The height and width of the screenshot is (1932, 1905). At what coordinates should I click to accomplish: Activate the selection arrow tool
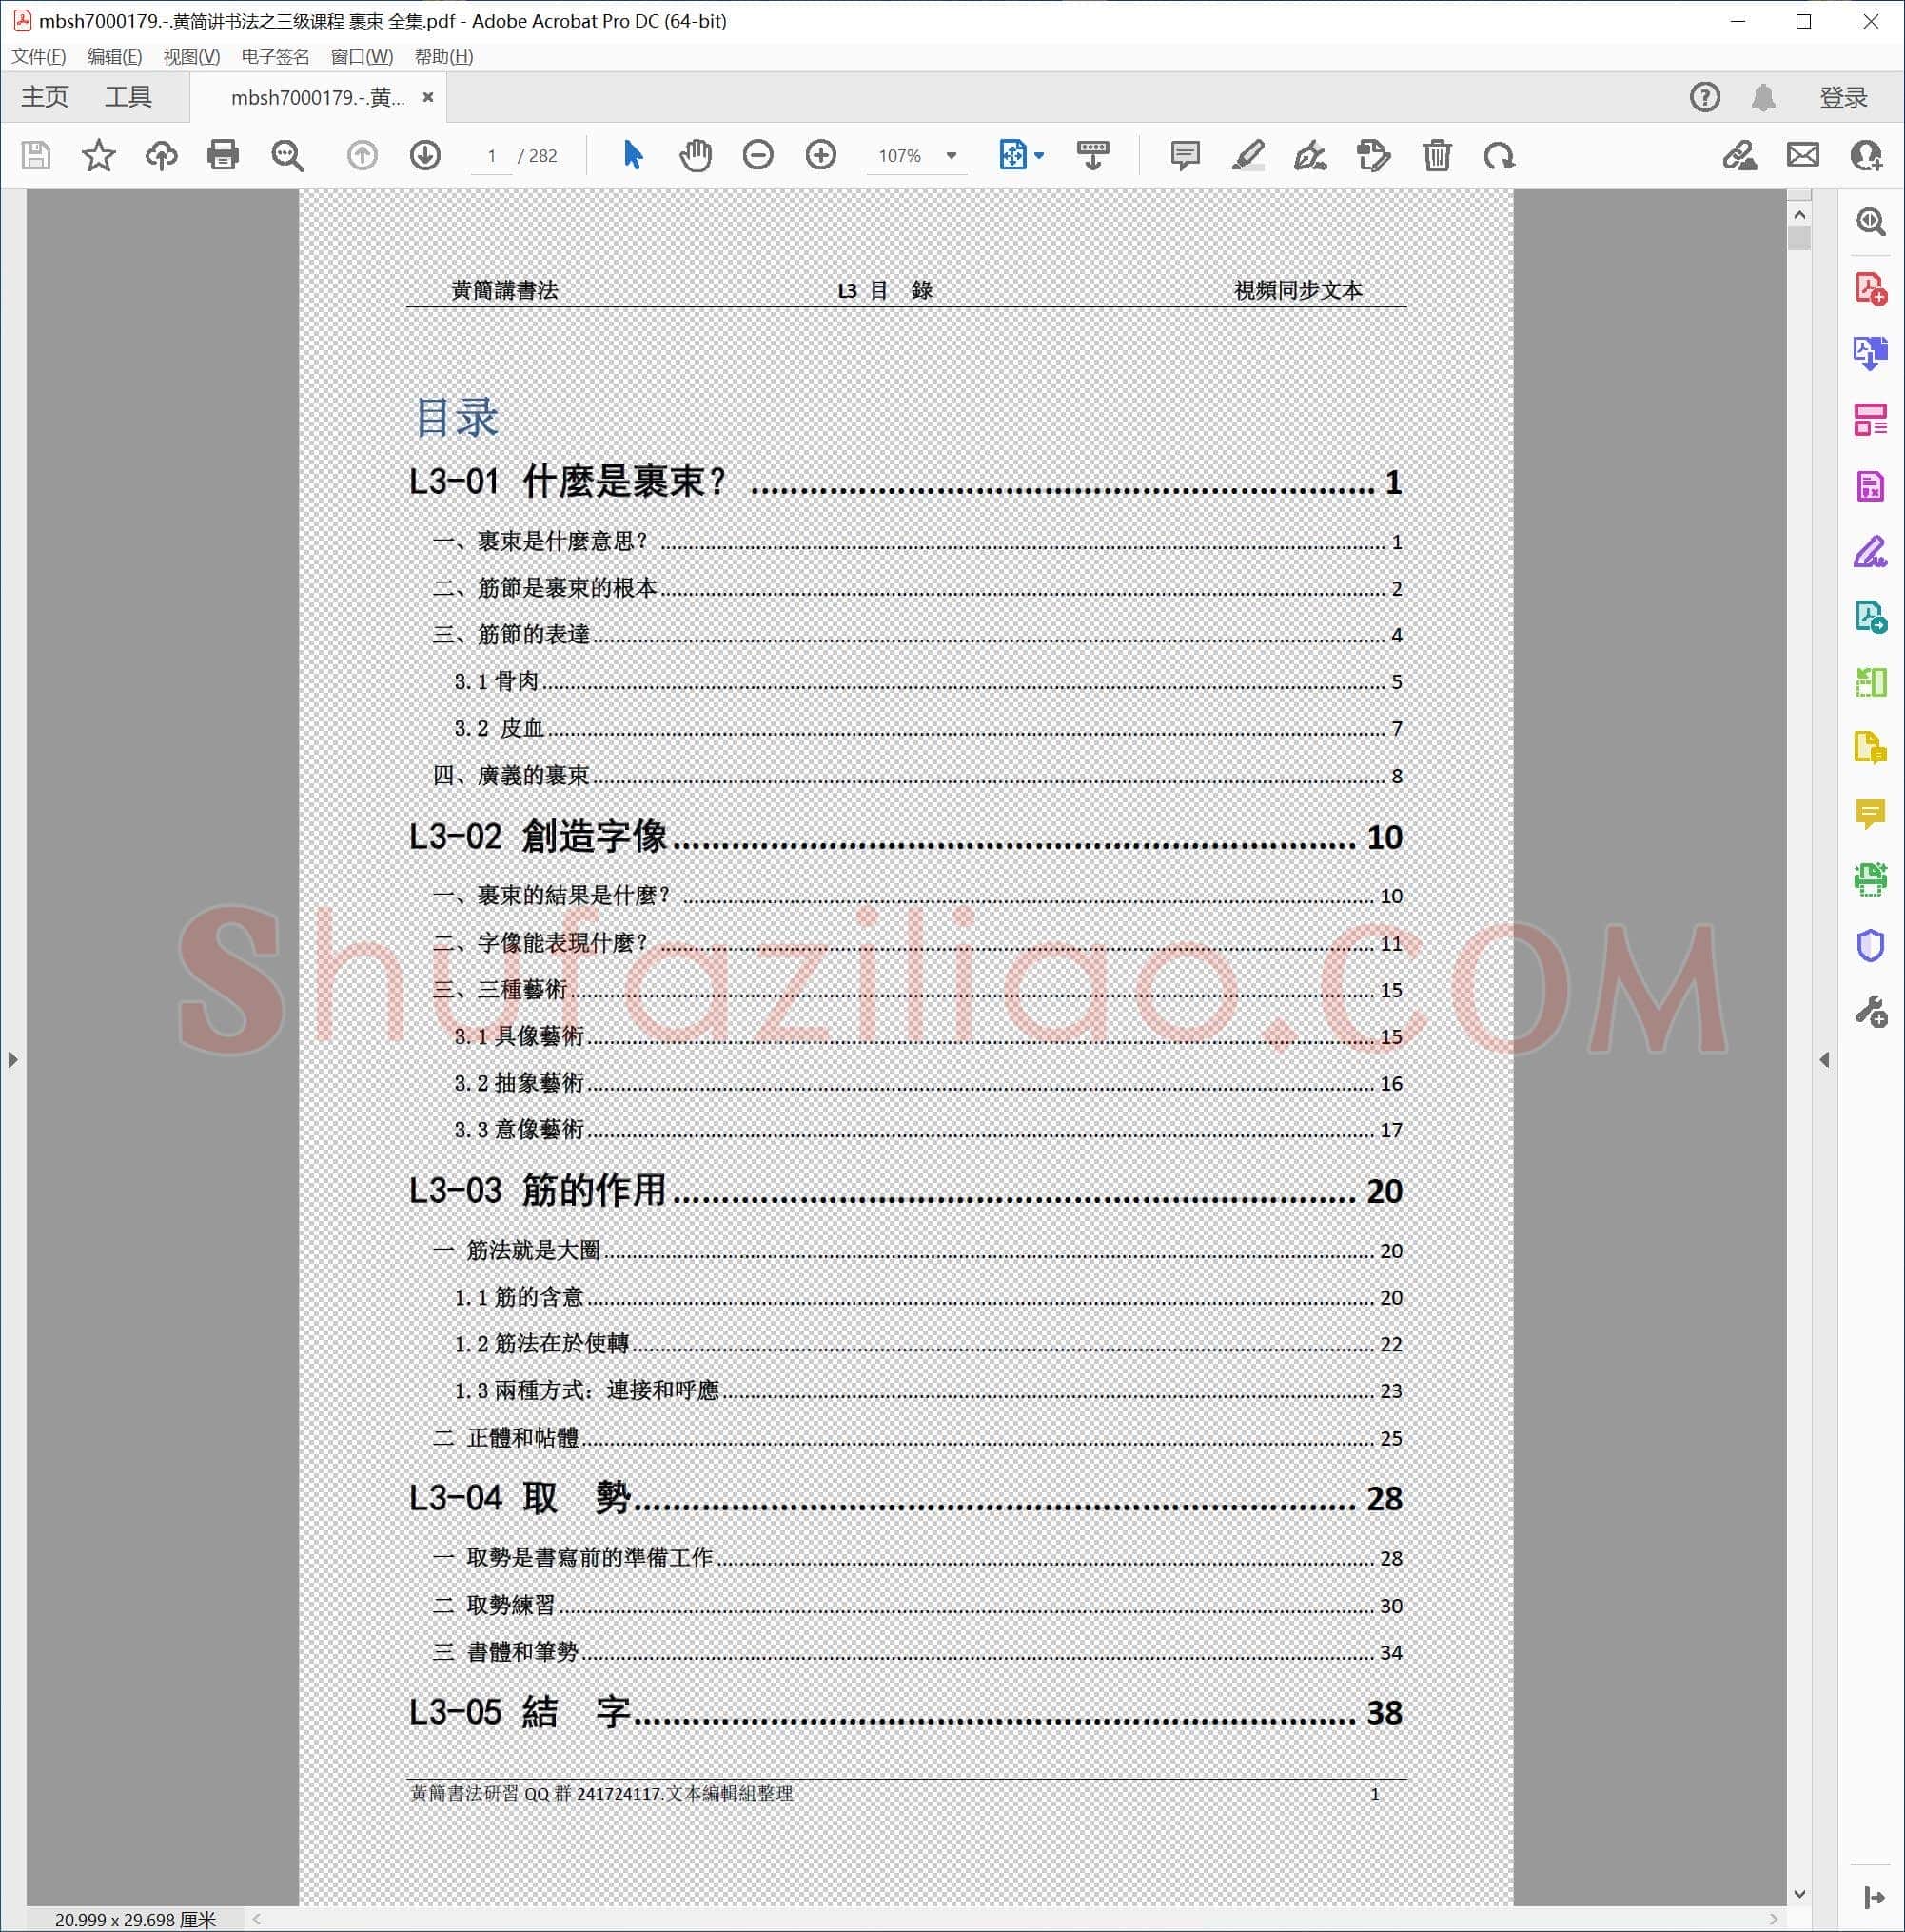click(633, 156)
